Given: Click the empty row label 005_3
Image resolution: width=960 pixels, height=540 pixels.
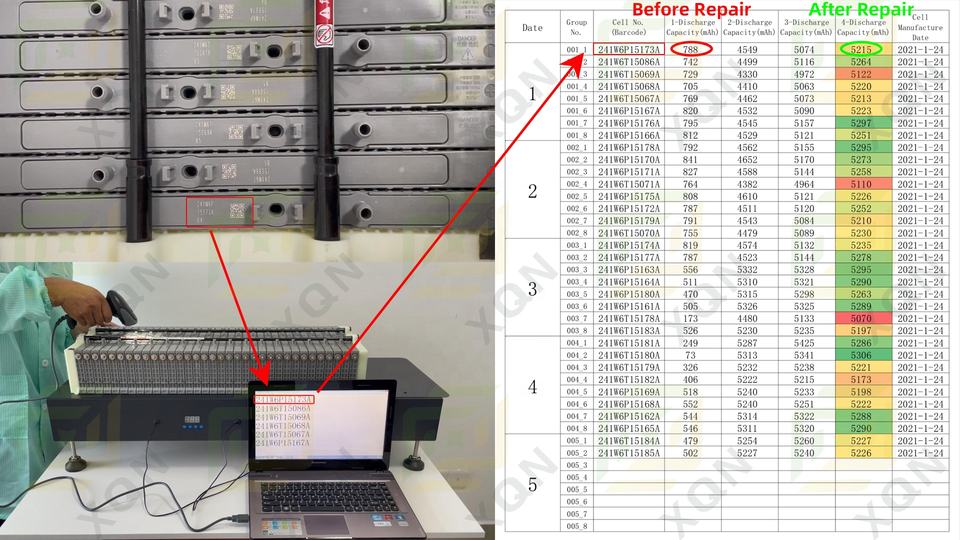Looking at the screenshot, I should coord(576,465).
